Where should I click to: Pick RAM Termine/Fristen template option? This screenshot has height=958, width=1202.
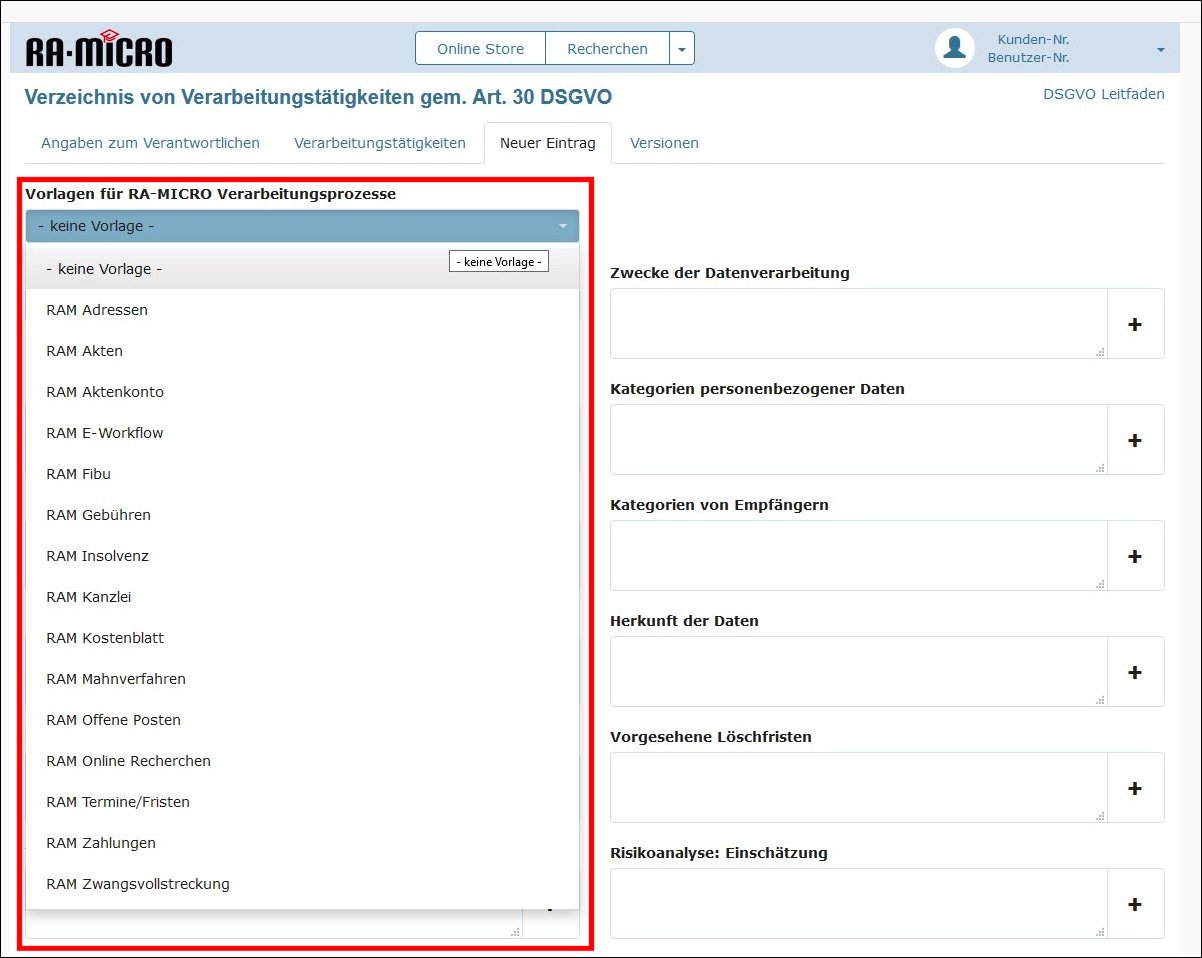[x=118, y=802]
